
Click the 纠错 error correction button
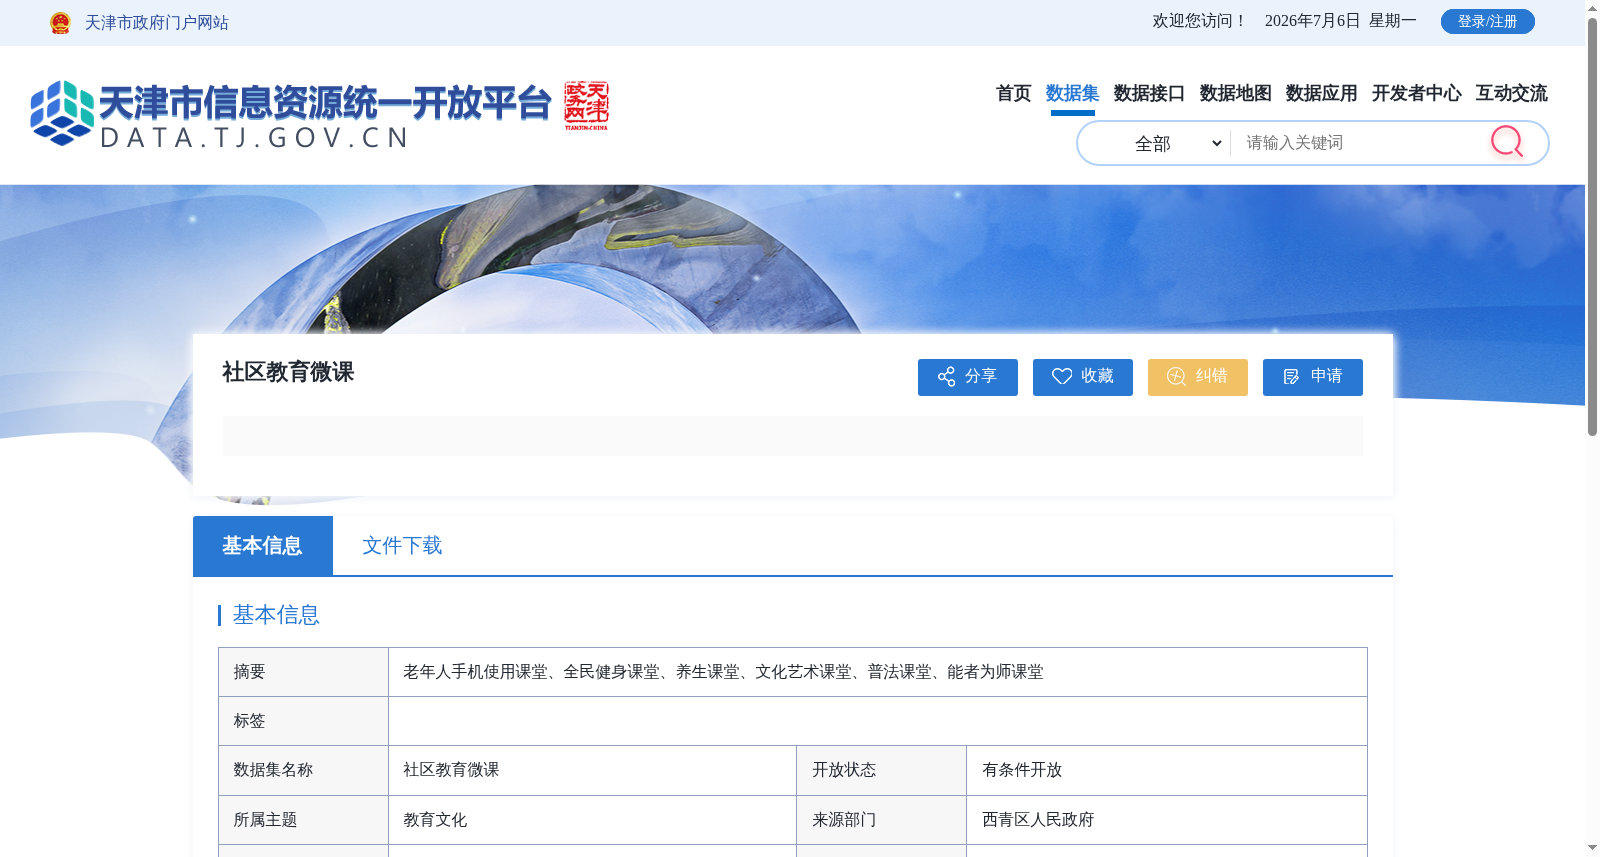(x=1197, y=377)
